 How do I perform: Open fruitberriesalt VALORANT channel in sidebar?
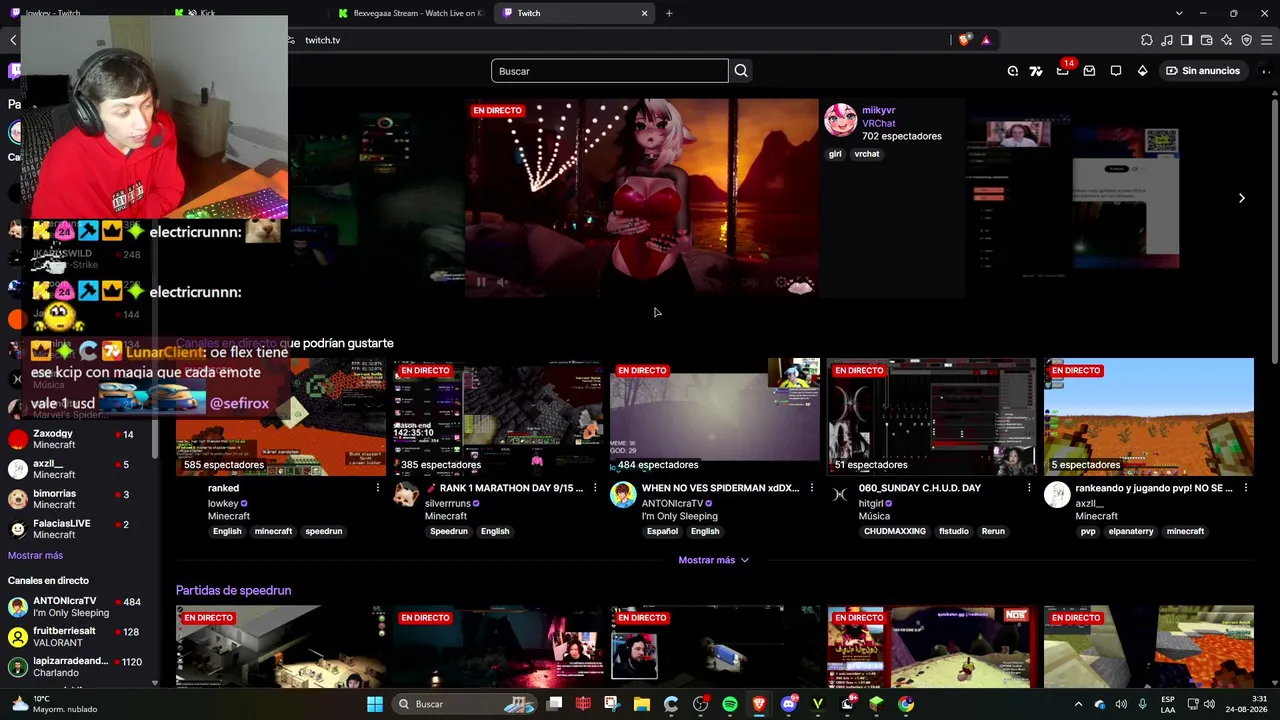[80, 637]
